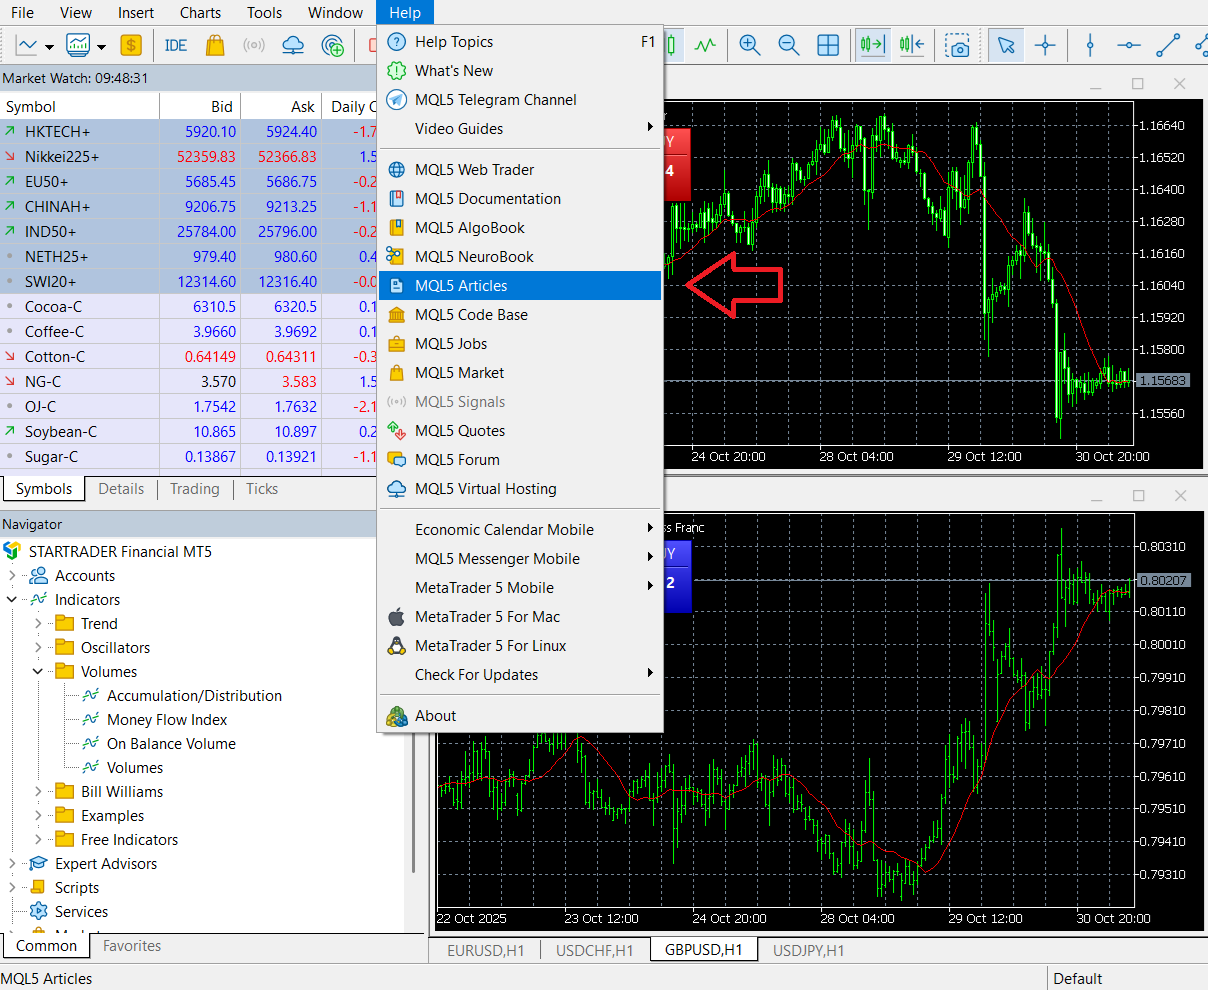This screenshot has height=990, width=1208.
Task: Click the screenshot camera toolbar icon
Action: (958, 45)
